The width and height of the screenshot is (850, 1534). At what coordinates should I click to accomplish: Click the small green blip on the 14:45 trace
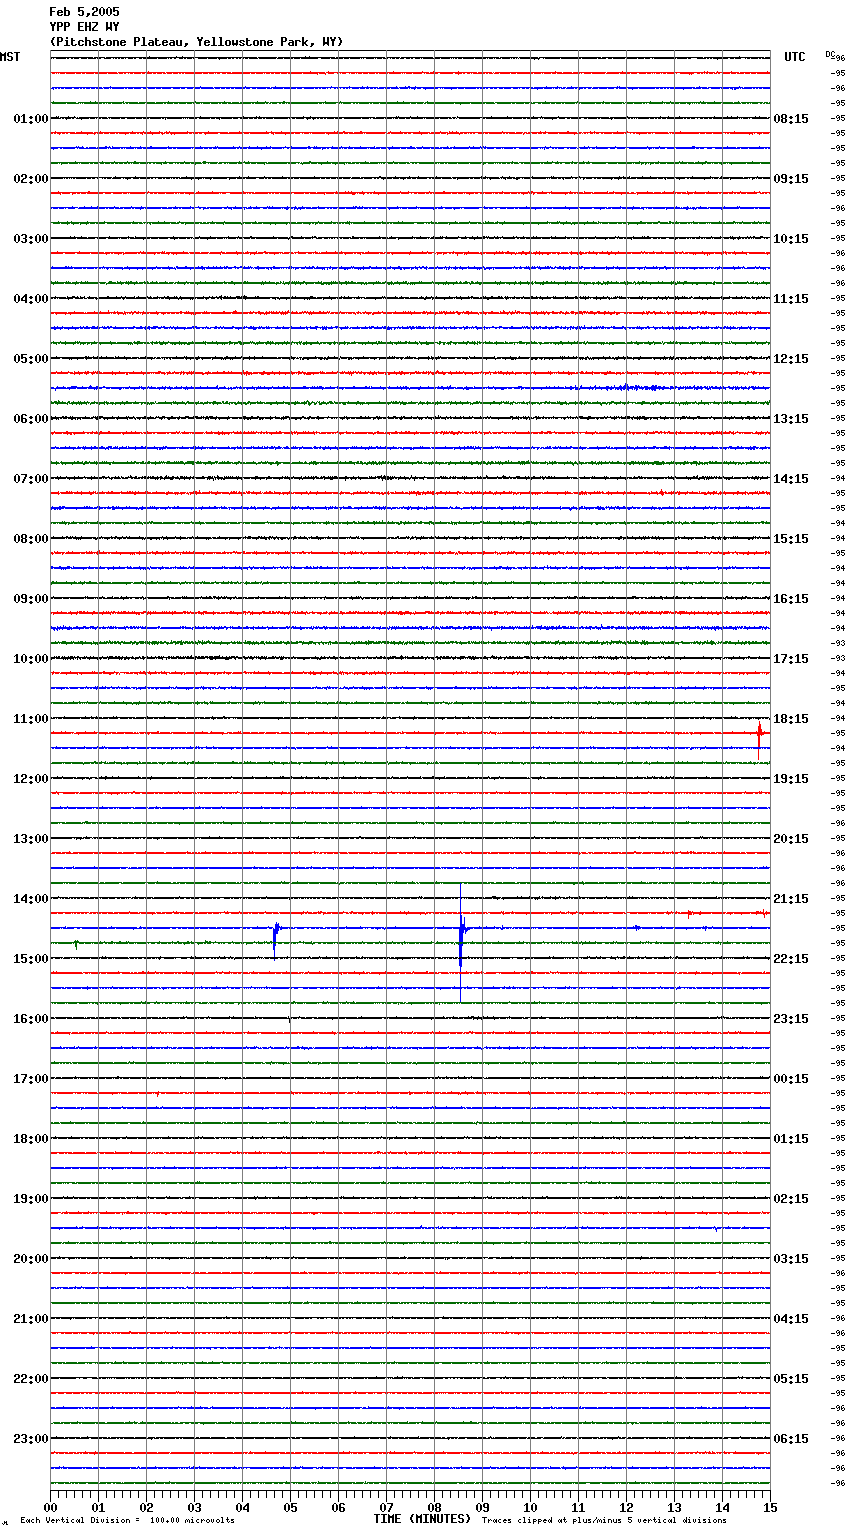76,944
